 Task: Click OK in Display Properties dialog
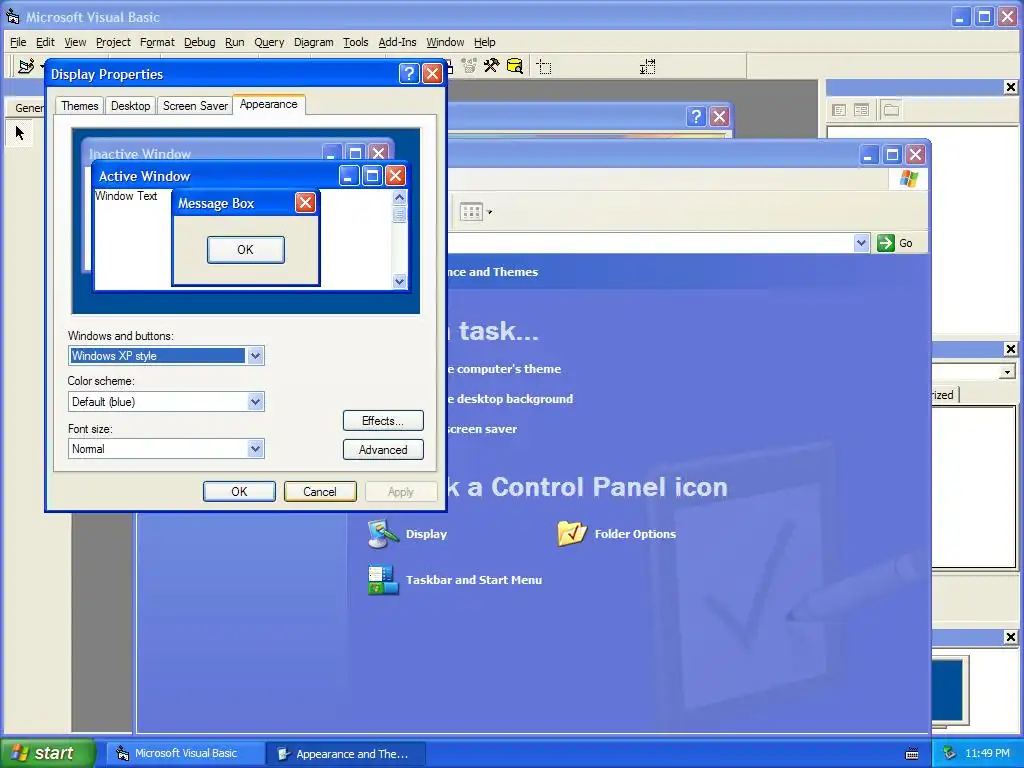coord(239,492)
